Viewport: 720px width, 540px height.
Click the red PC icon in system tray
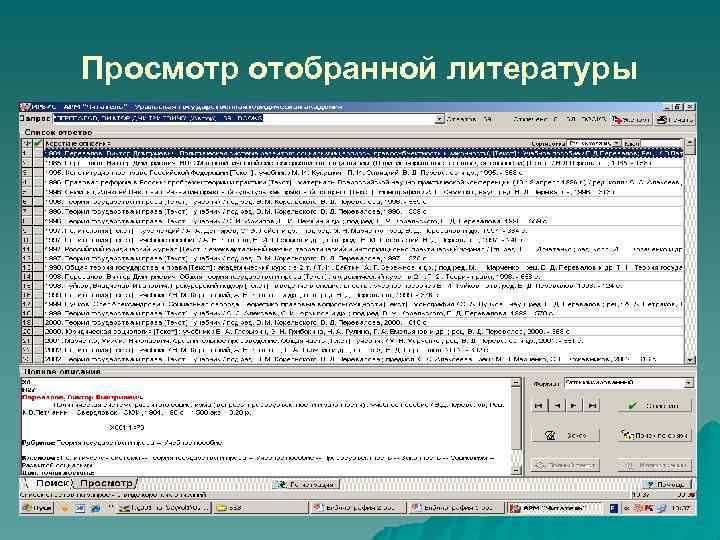[648, 508]
